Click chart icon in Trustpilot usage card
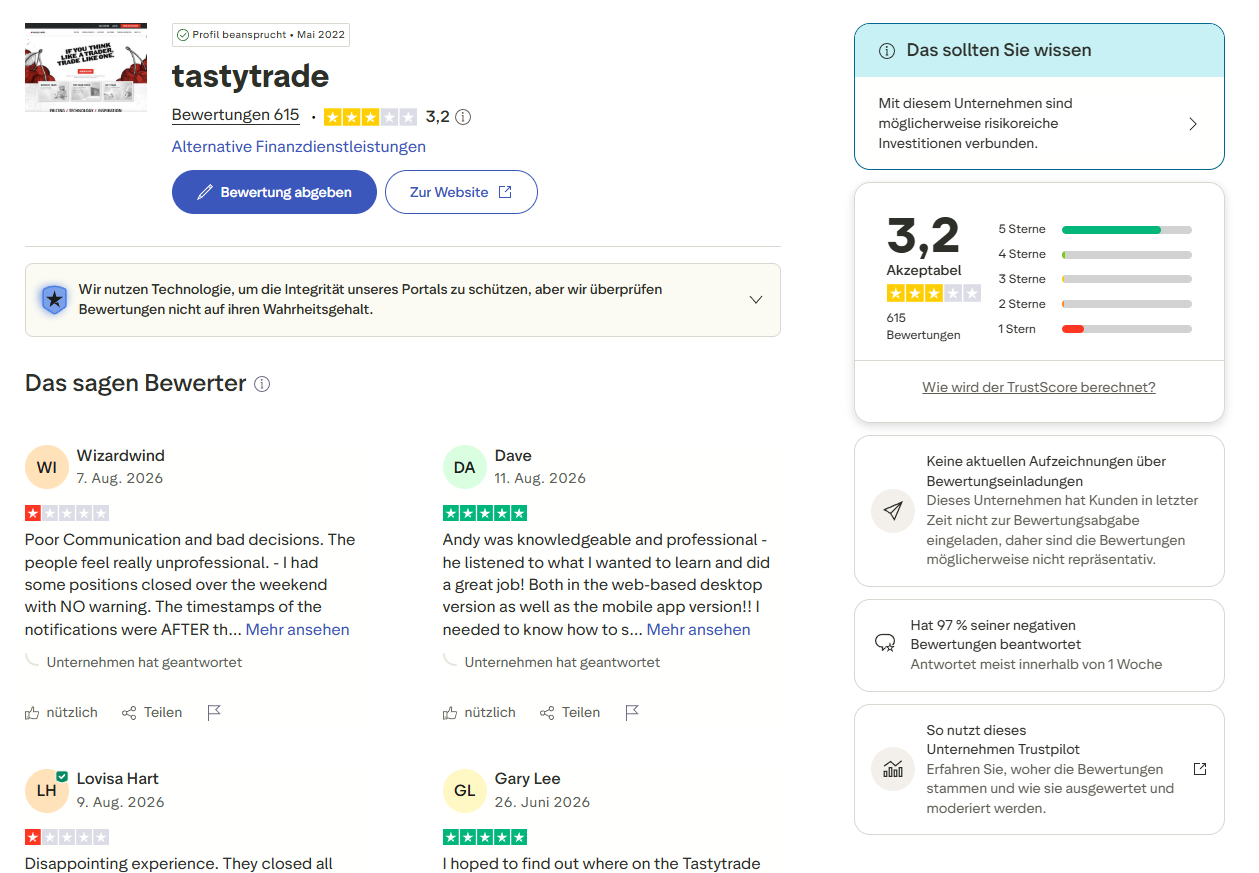 coord(893,769)
